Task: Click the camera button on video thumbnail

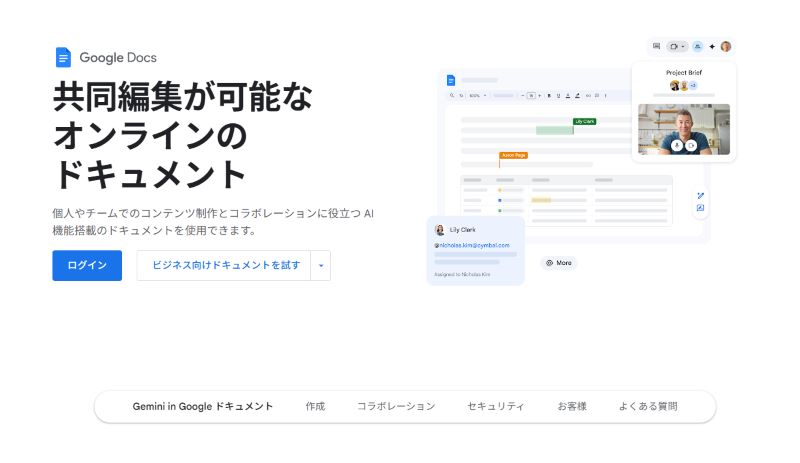Action: click(691, 145)
